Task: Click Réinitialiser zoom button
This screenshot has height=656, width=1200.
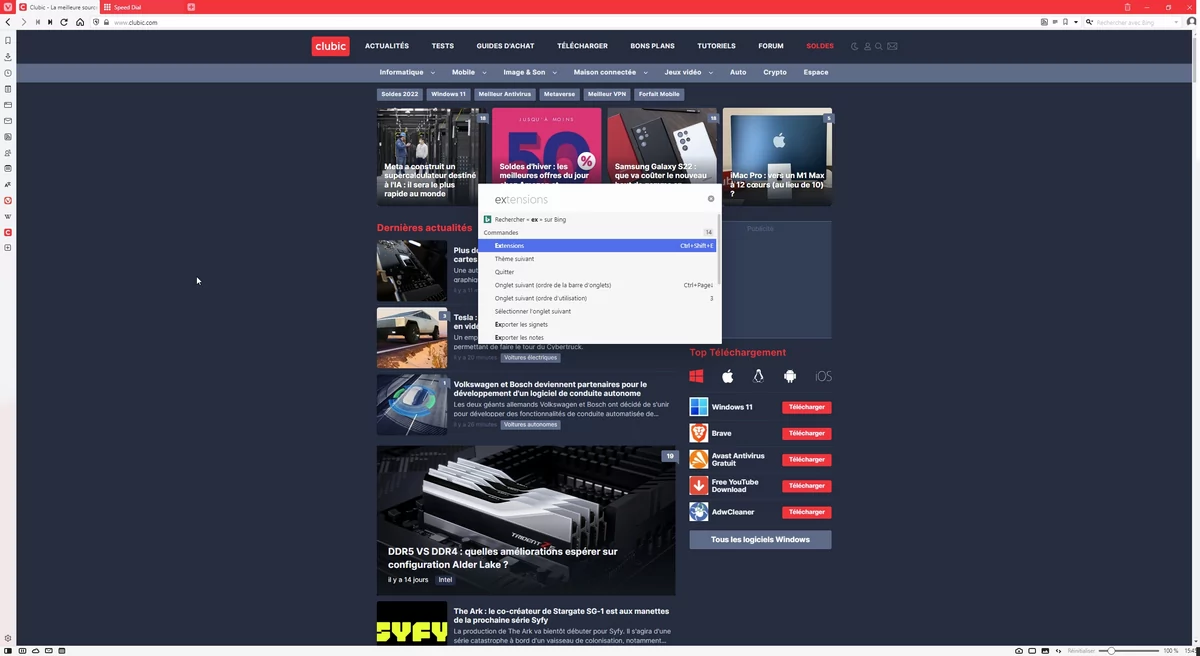Action: point(1081,651)
